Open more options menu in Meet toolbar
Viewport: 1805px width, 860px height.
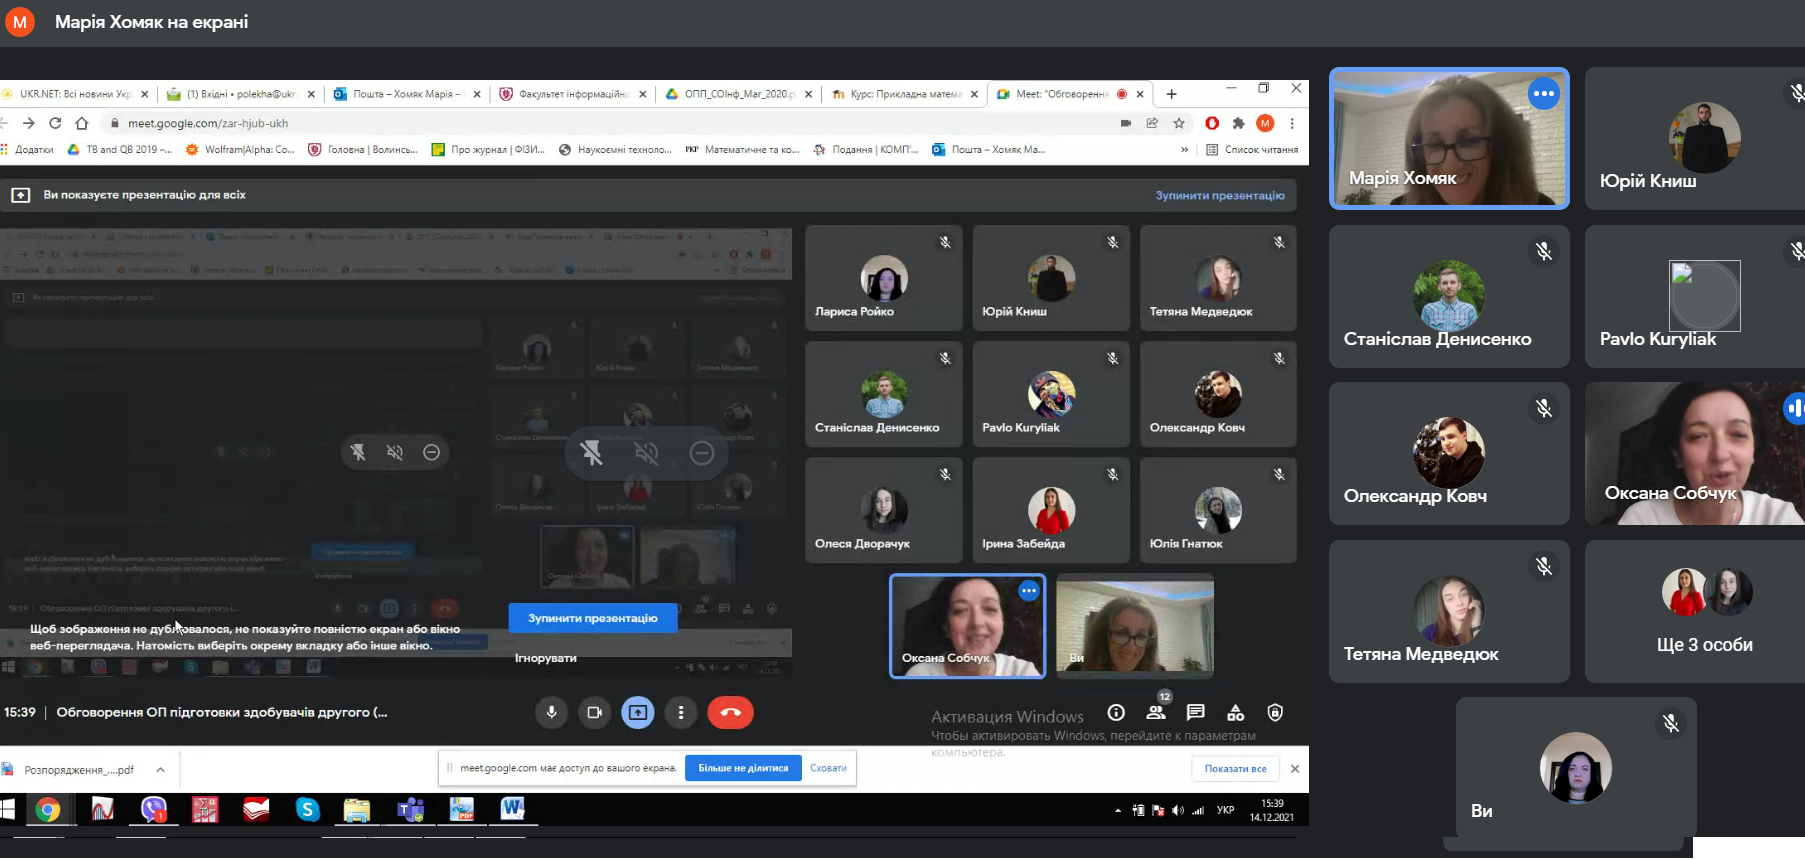point(681,713)
